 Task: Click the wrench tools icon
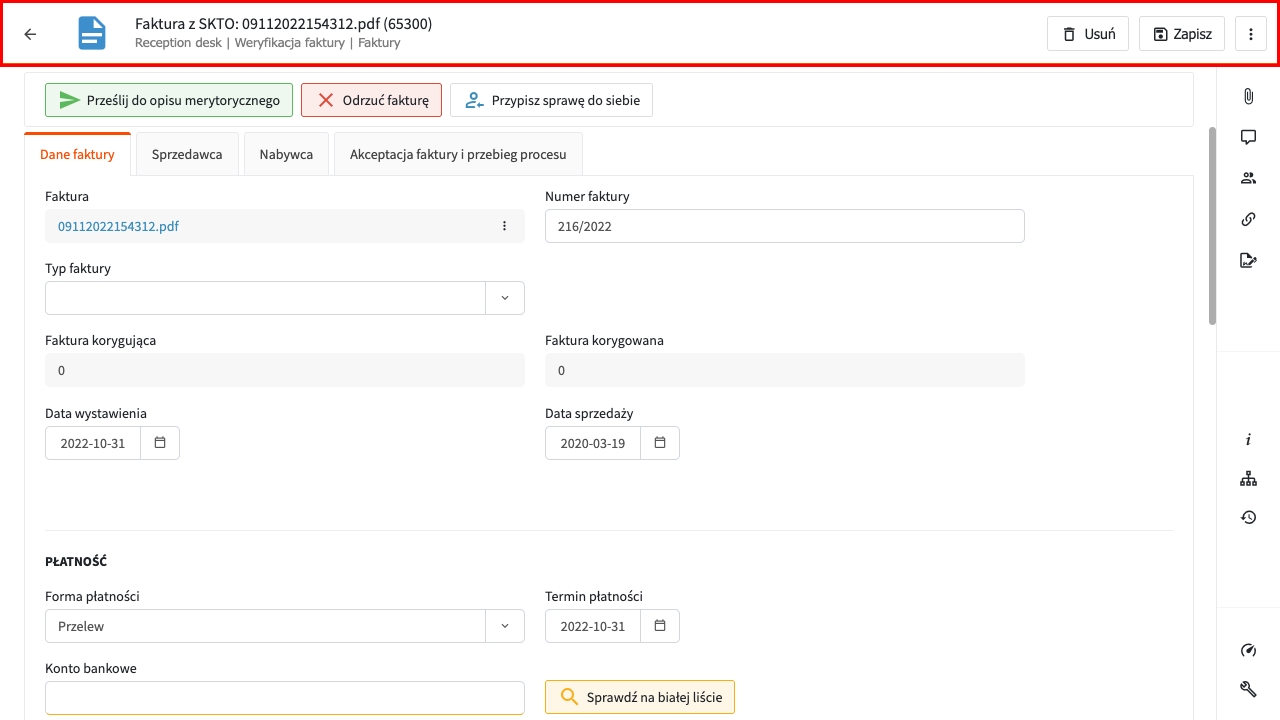pyautogui.click(x=1248, y=688)
